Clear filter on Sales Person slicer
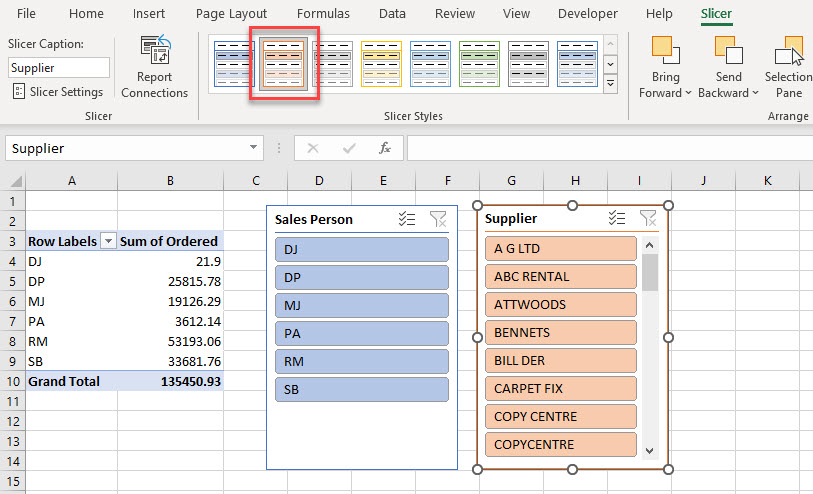Viewport: 813px width, 494px height. 438,220
